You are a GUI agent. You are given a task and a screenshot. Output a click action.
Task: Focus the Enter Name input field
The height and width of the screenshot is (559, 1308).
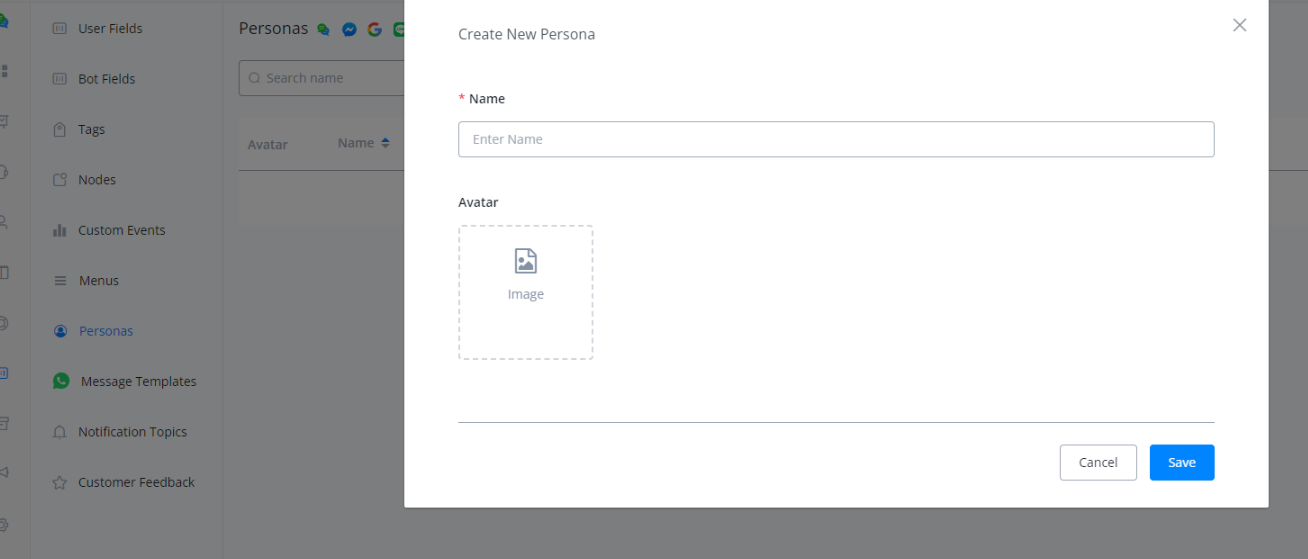coord(836,140)
